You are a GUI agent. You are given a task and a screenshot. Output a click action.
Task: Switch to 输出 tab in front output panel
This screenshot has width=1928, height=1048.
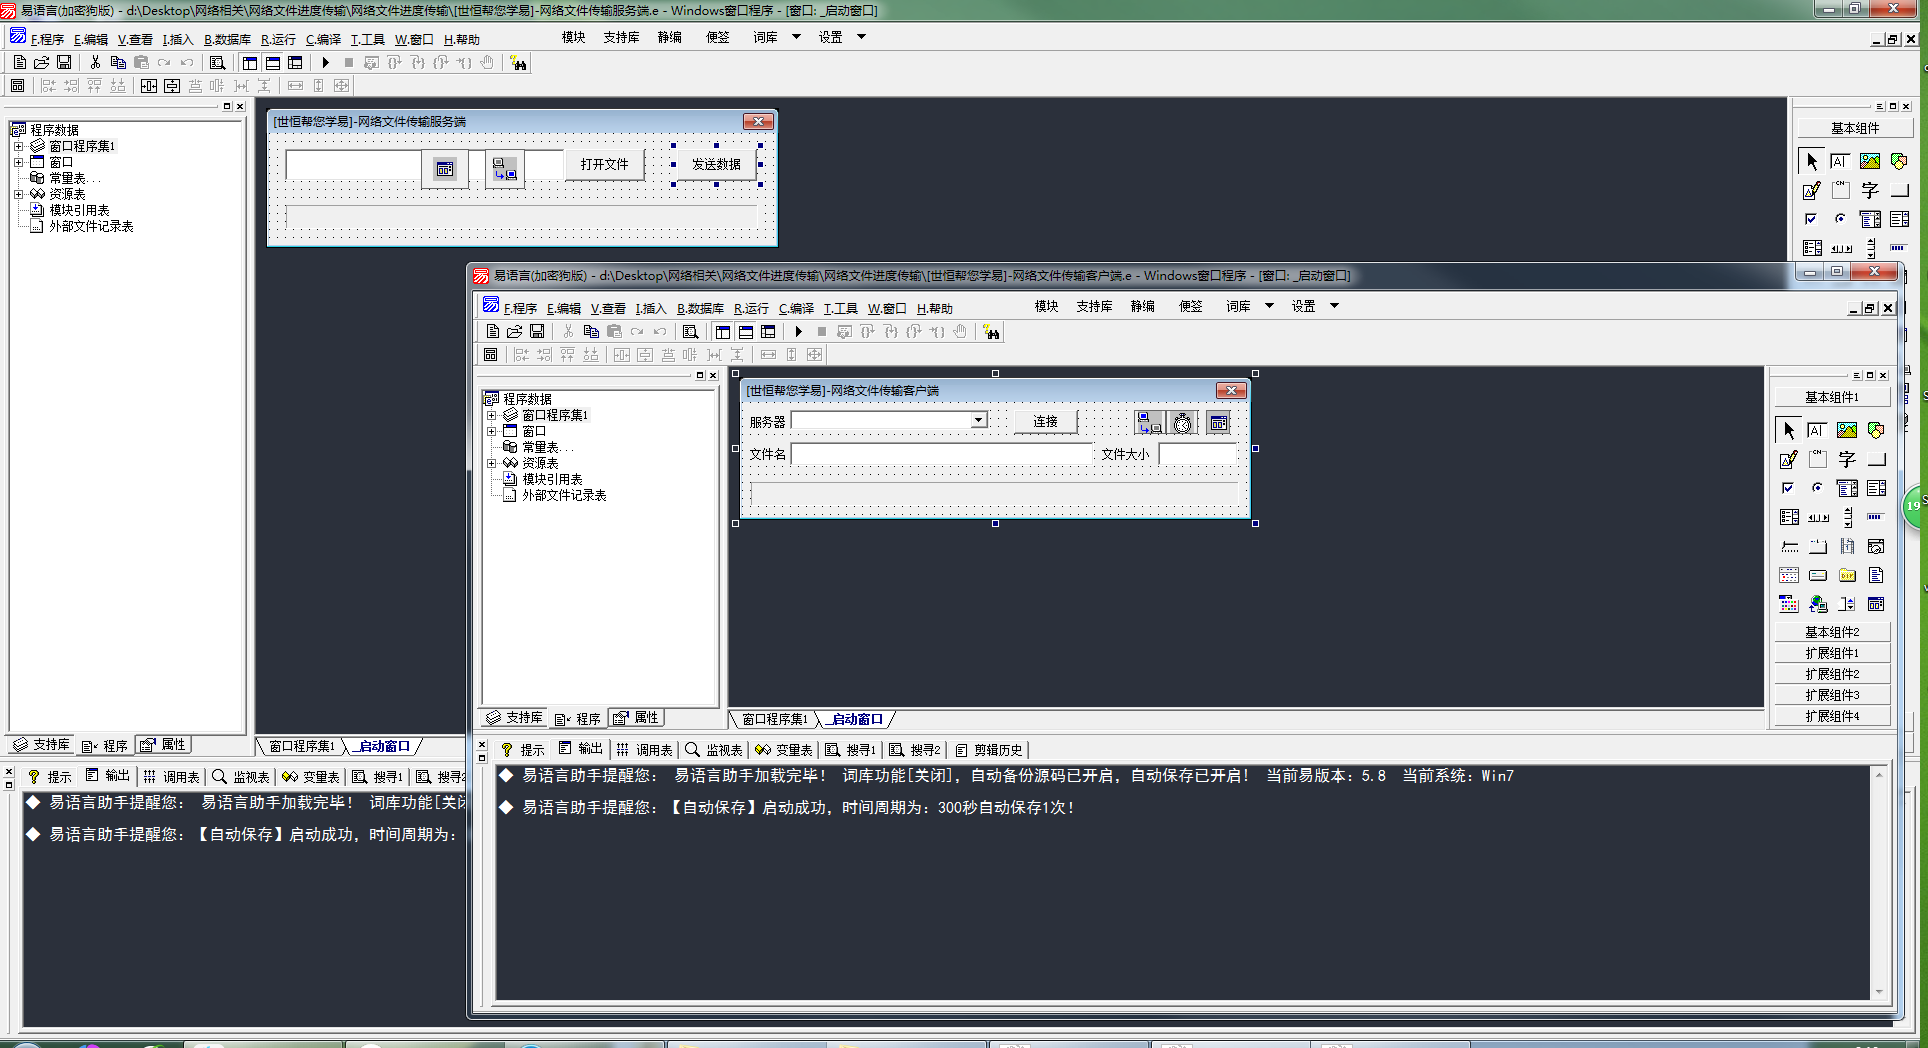tap(581, 749)
